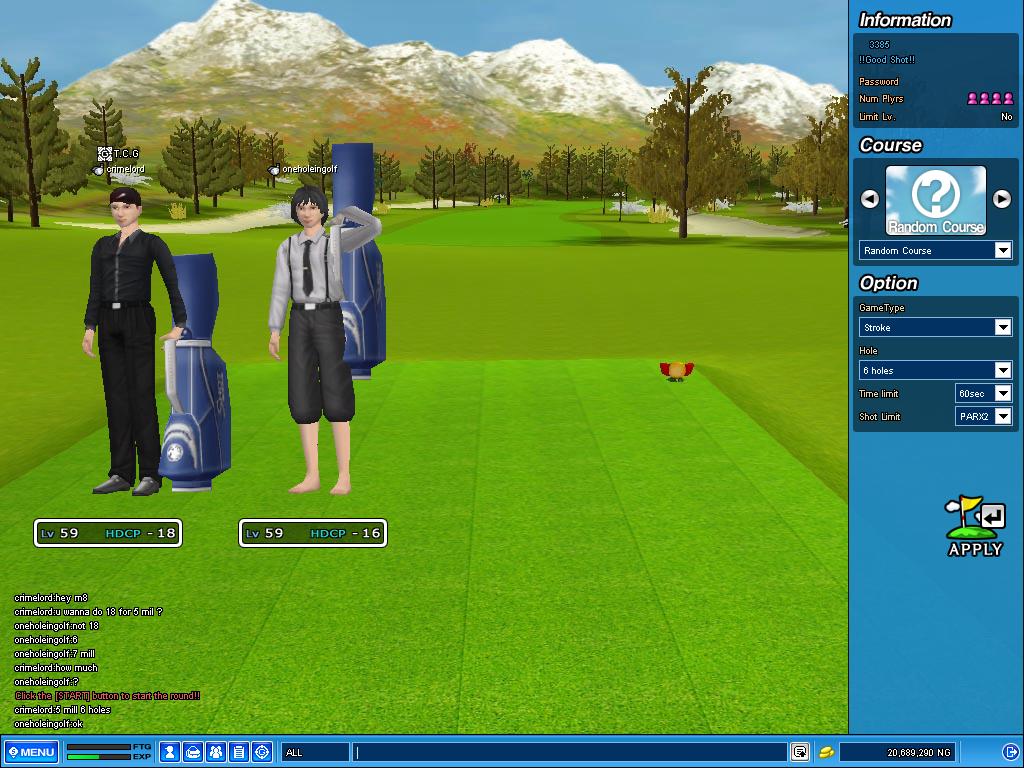This screenshot has width=1024, height=768.
Task: Click the exit arrow icon at bottom right
Action: (x=1009, y=752)
